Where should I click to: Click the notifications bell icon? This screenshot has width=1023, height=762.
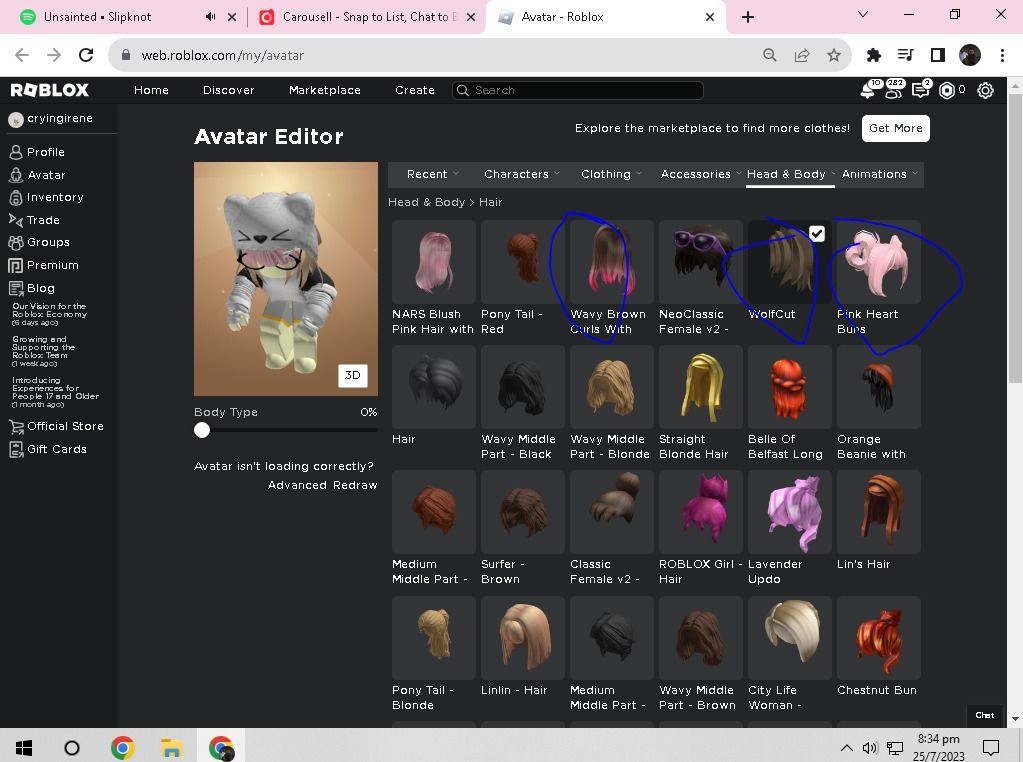tap(867, 90)
